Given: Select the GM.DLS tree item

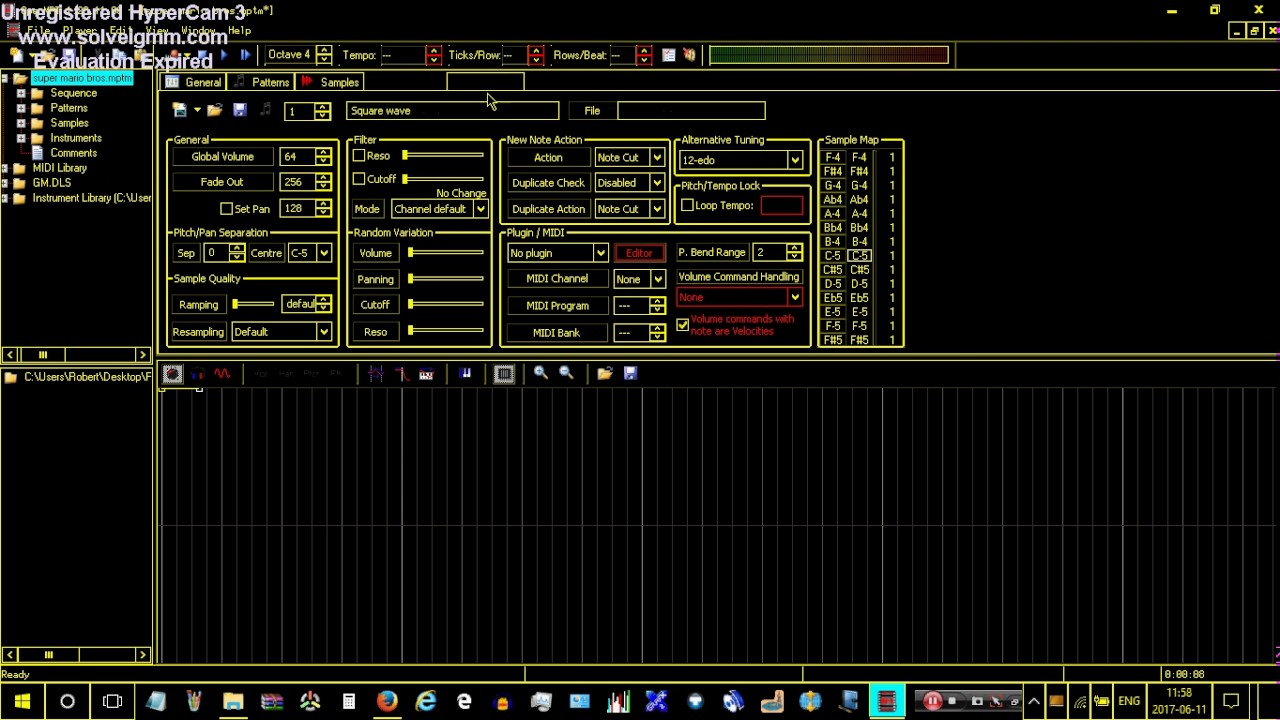Looking at the screenshot, I should (52, 183).
